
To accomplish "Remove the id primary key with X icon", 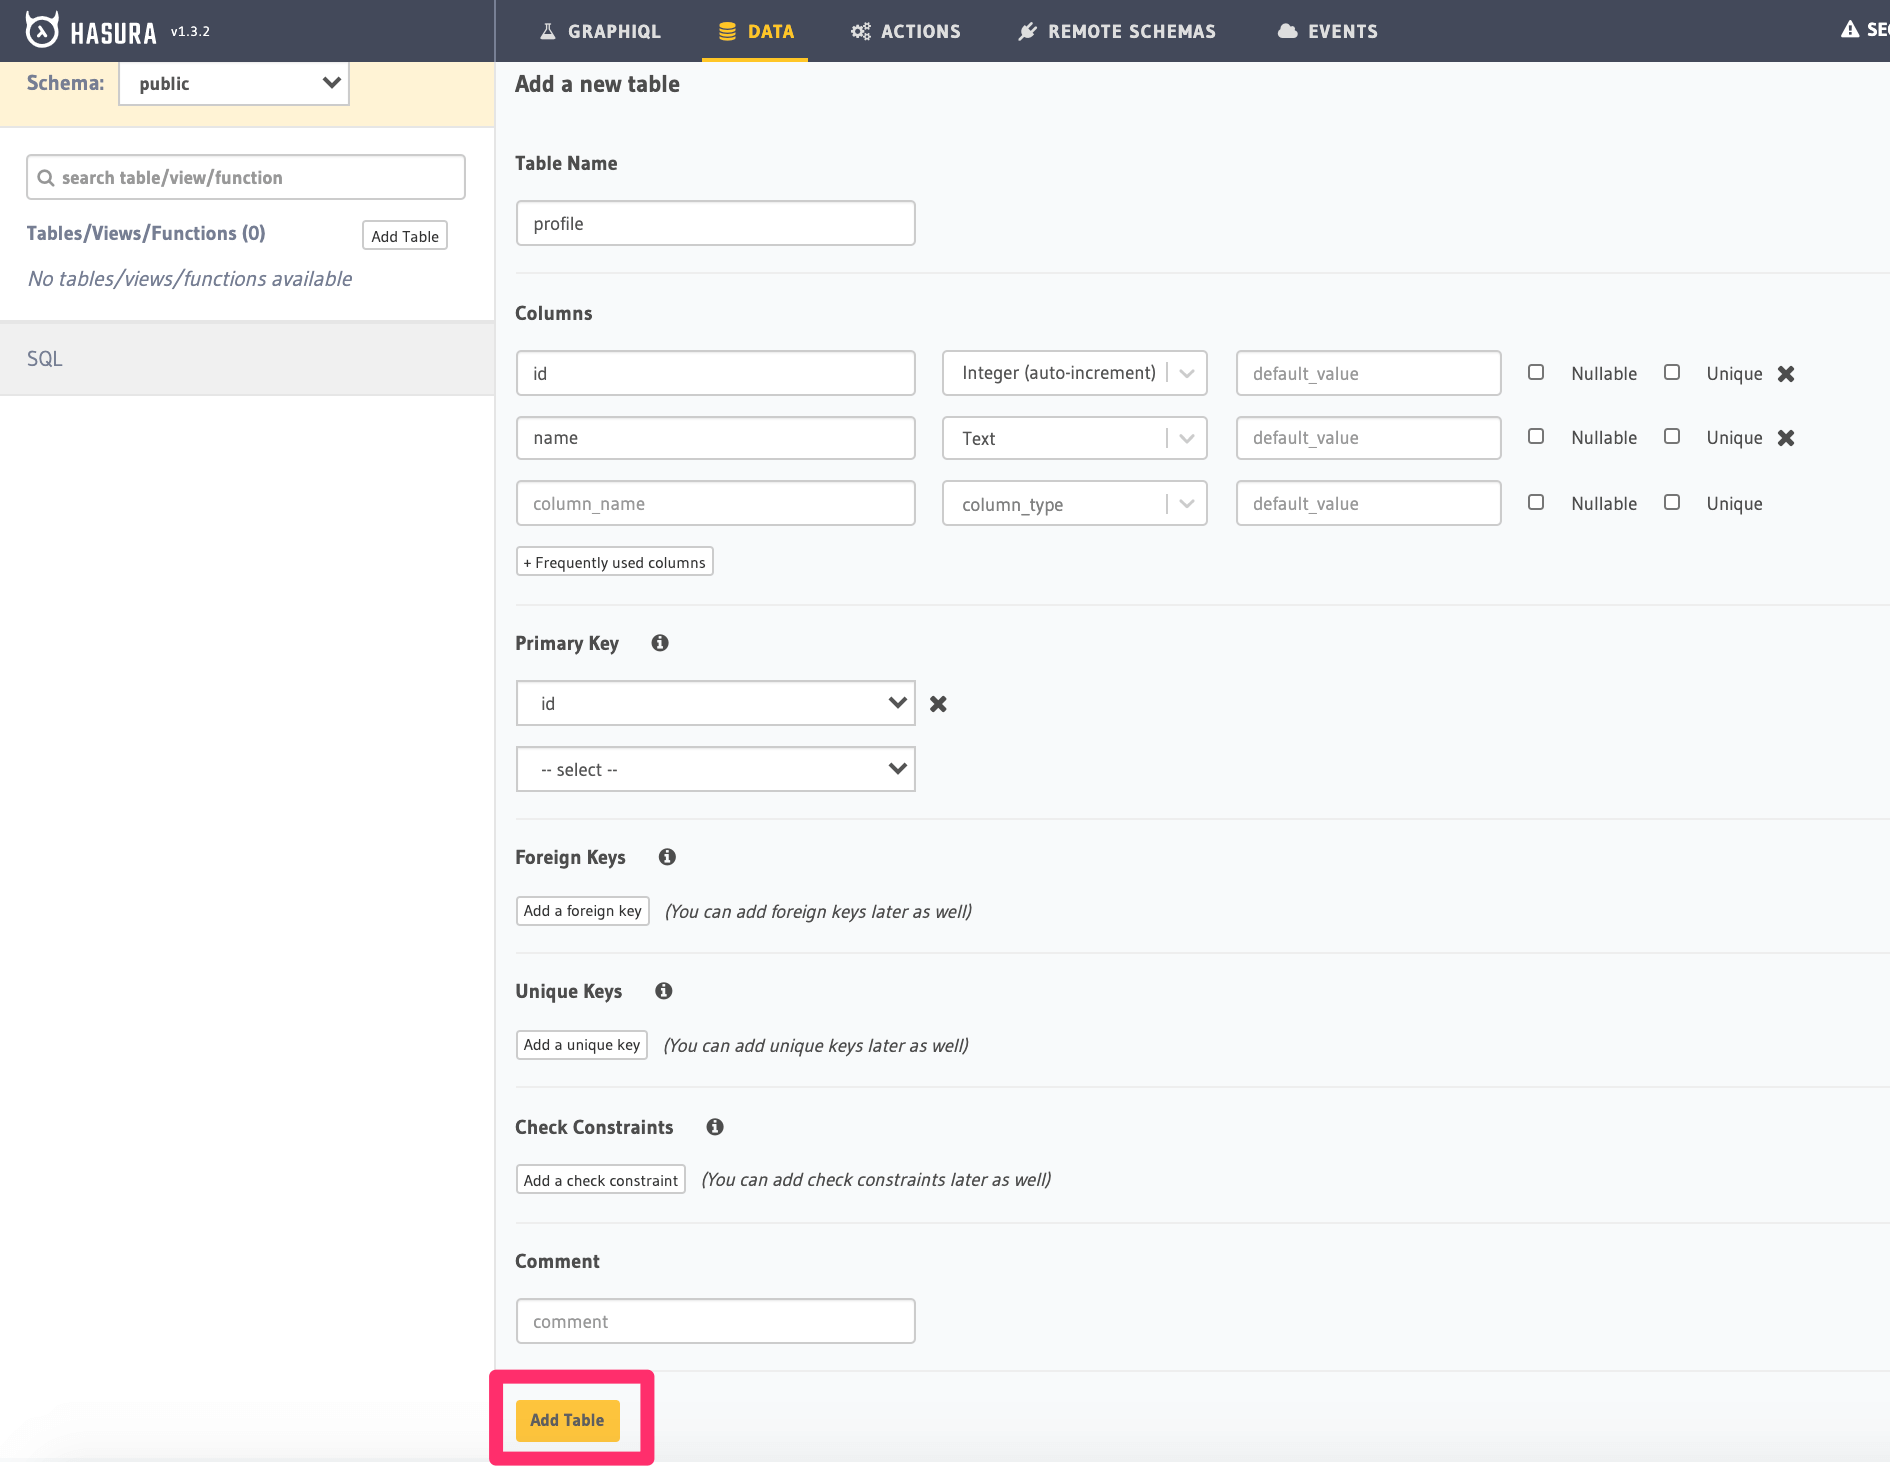I will [x=938, y=704].
